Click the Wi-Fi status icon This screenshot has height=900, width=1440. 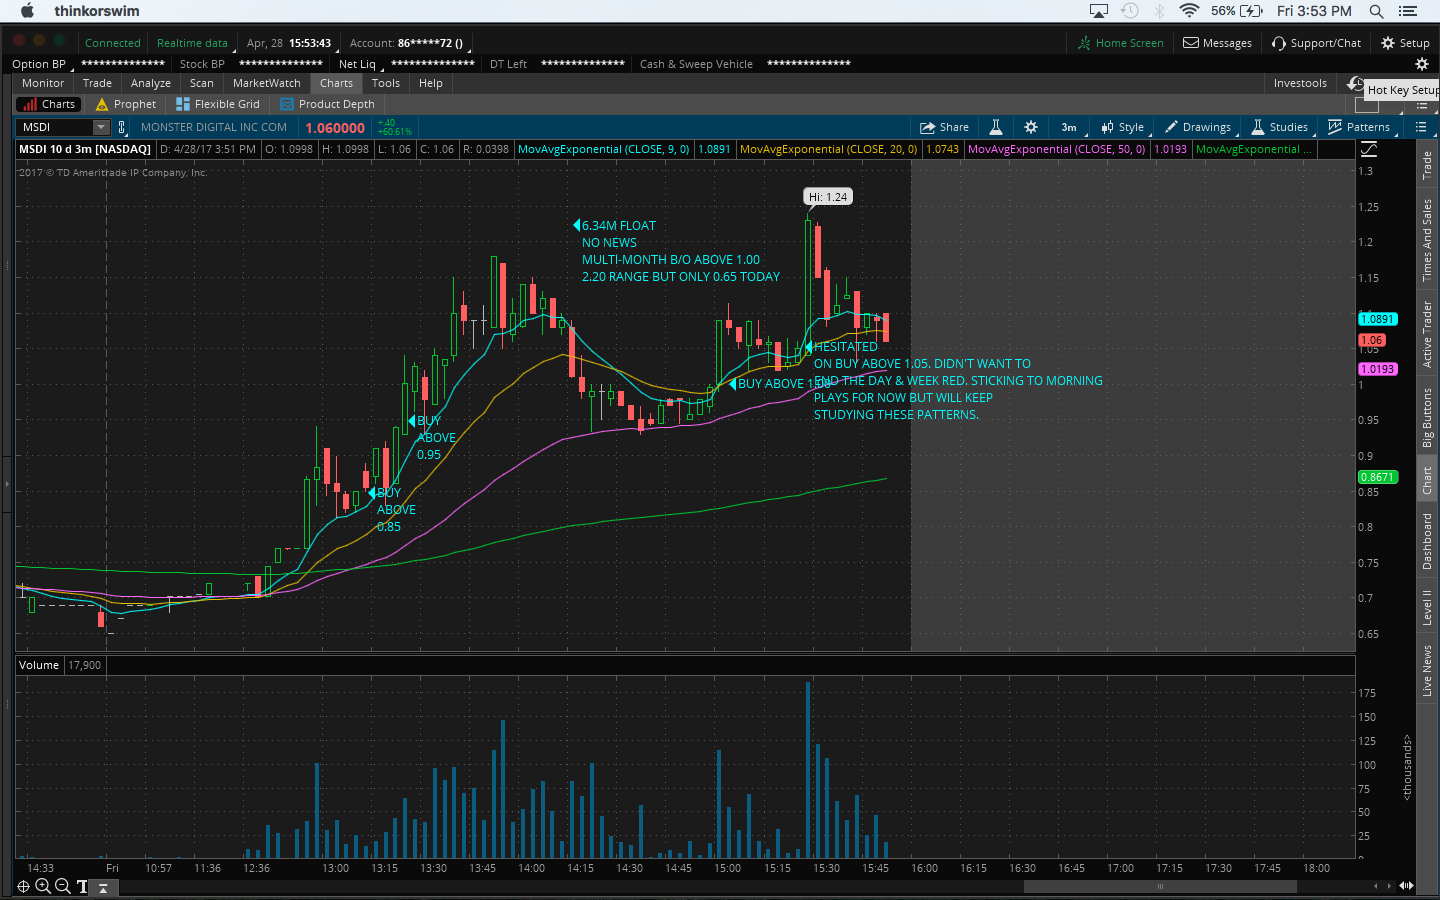[x=1189, y=11]
